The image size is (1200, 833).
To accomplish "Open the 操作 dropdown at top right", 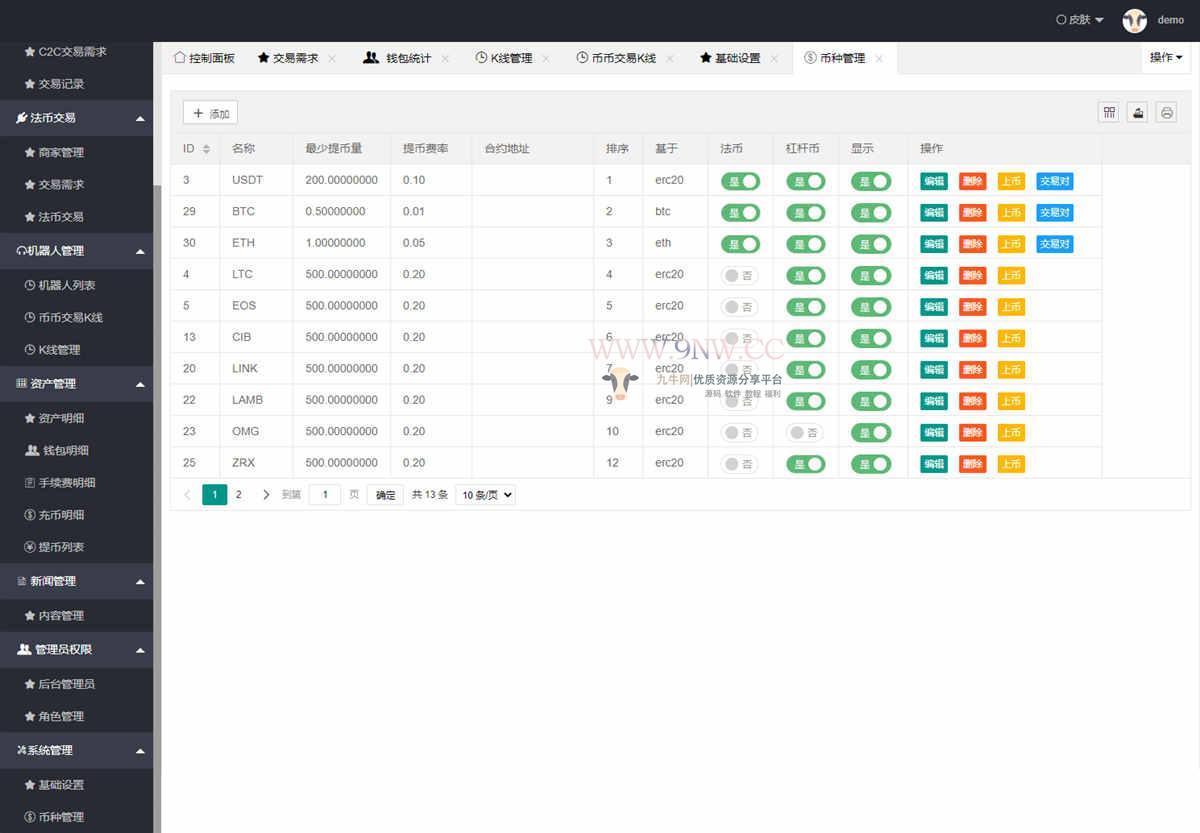I will [1165, 58].
